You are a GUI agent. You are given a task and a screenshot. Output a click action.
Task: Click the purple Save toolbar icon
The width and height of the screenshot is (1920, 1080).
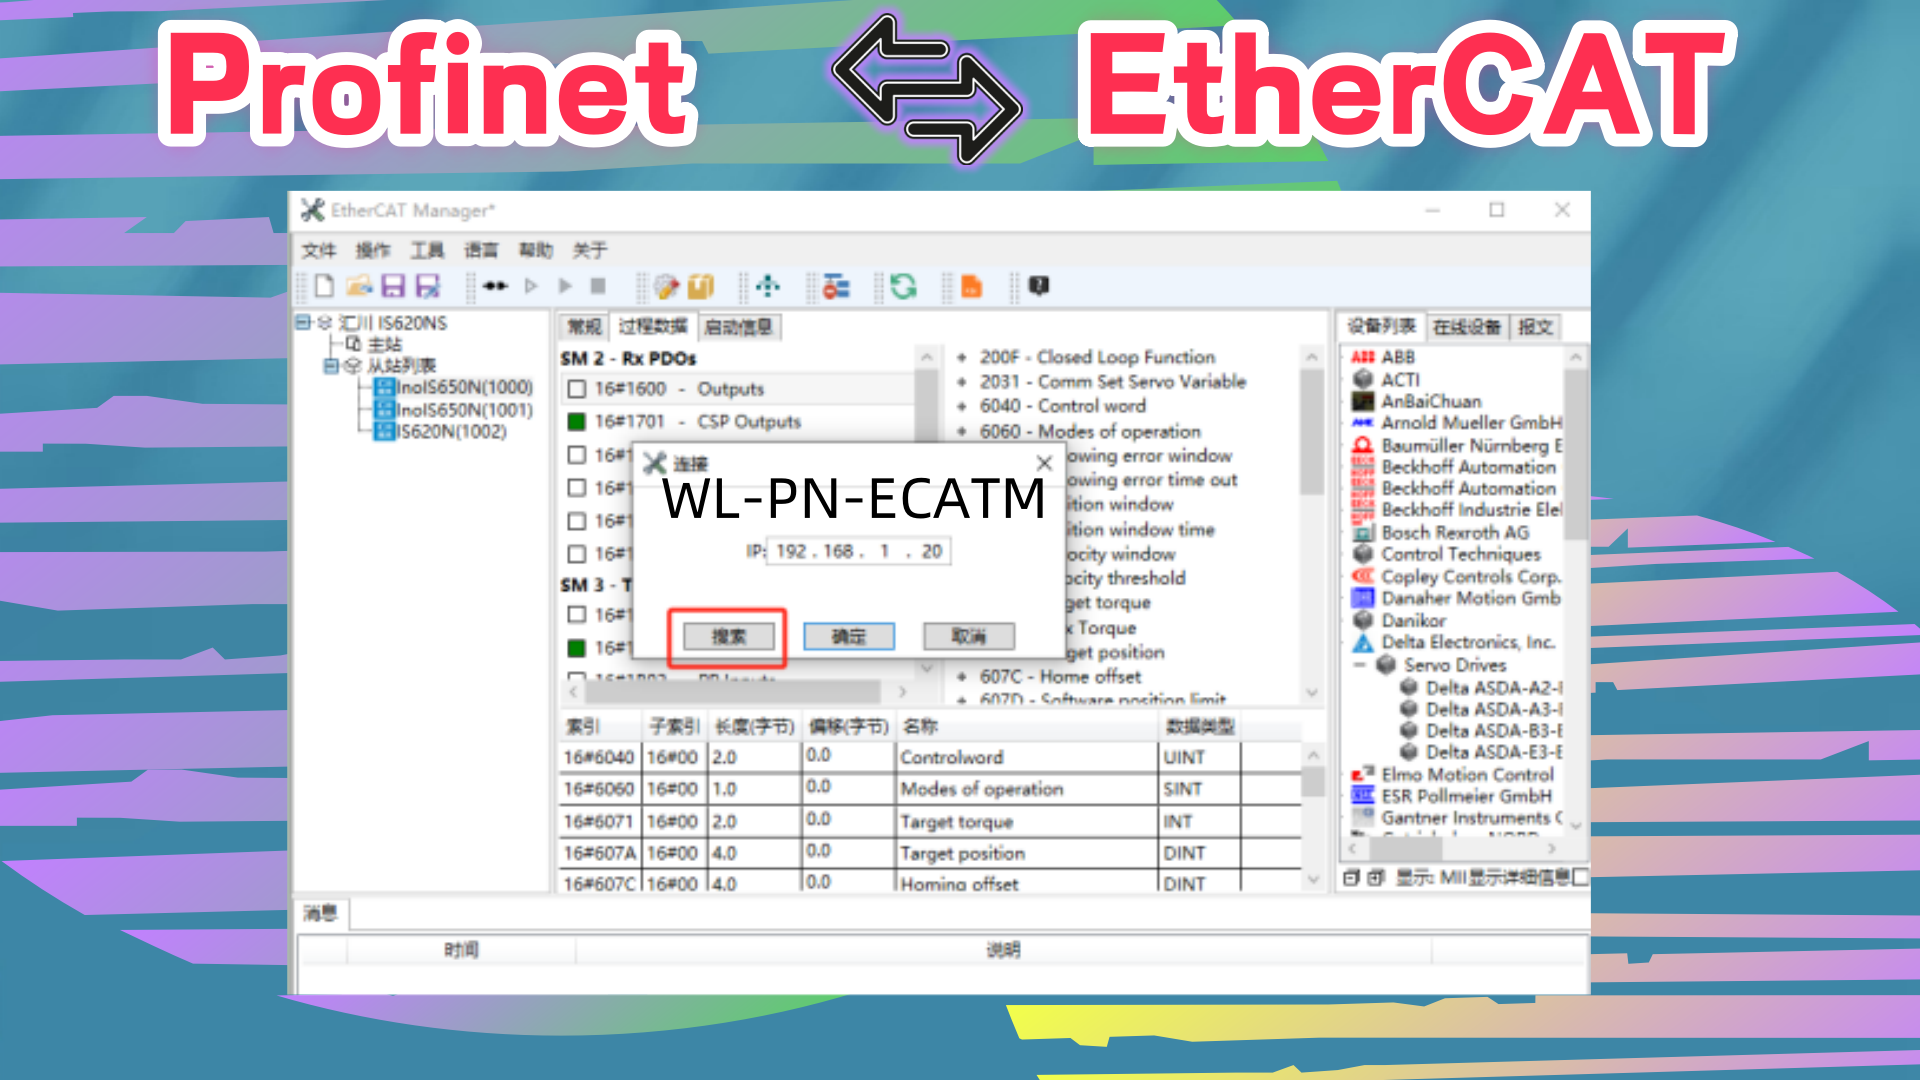coord(393,287)
